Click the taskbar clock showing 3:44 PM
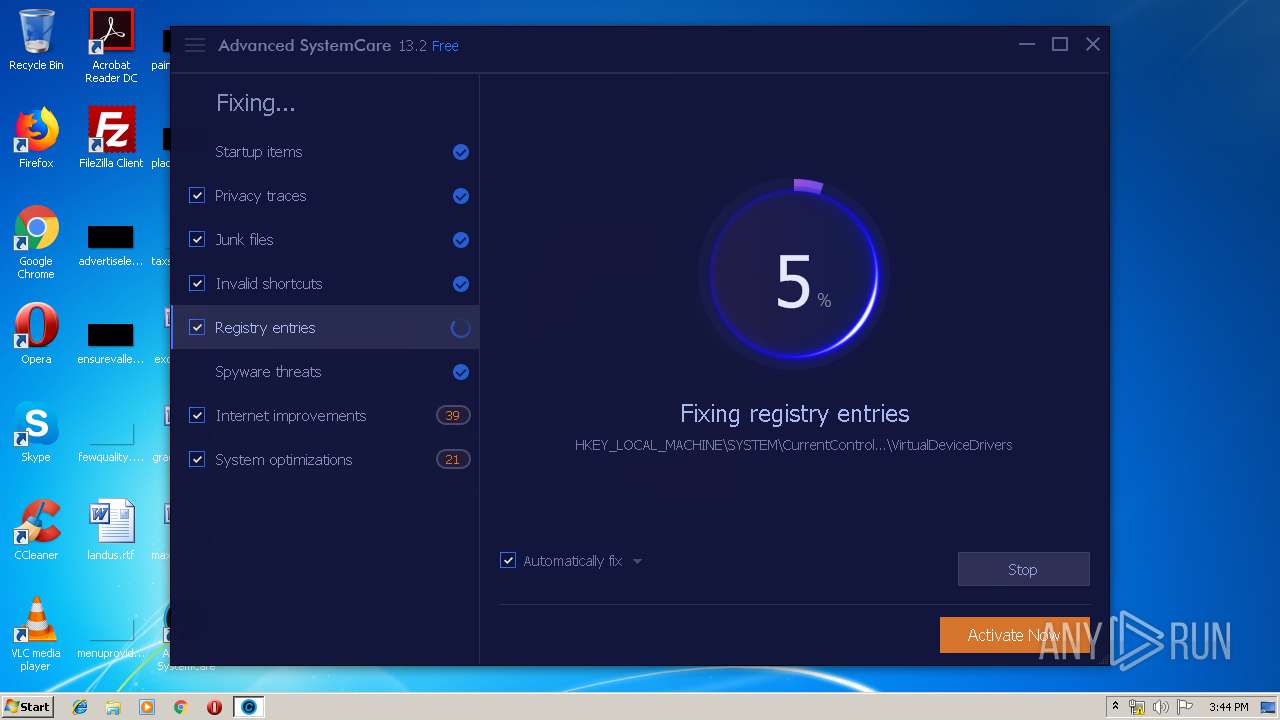 (x=1228, y=707)
